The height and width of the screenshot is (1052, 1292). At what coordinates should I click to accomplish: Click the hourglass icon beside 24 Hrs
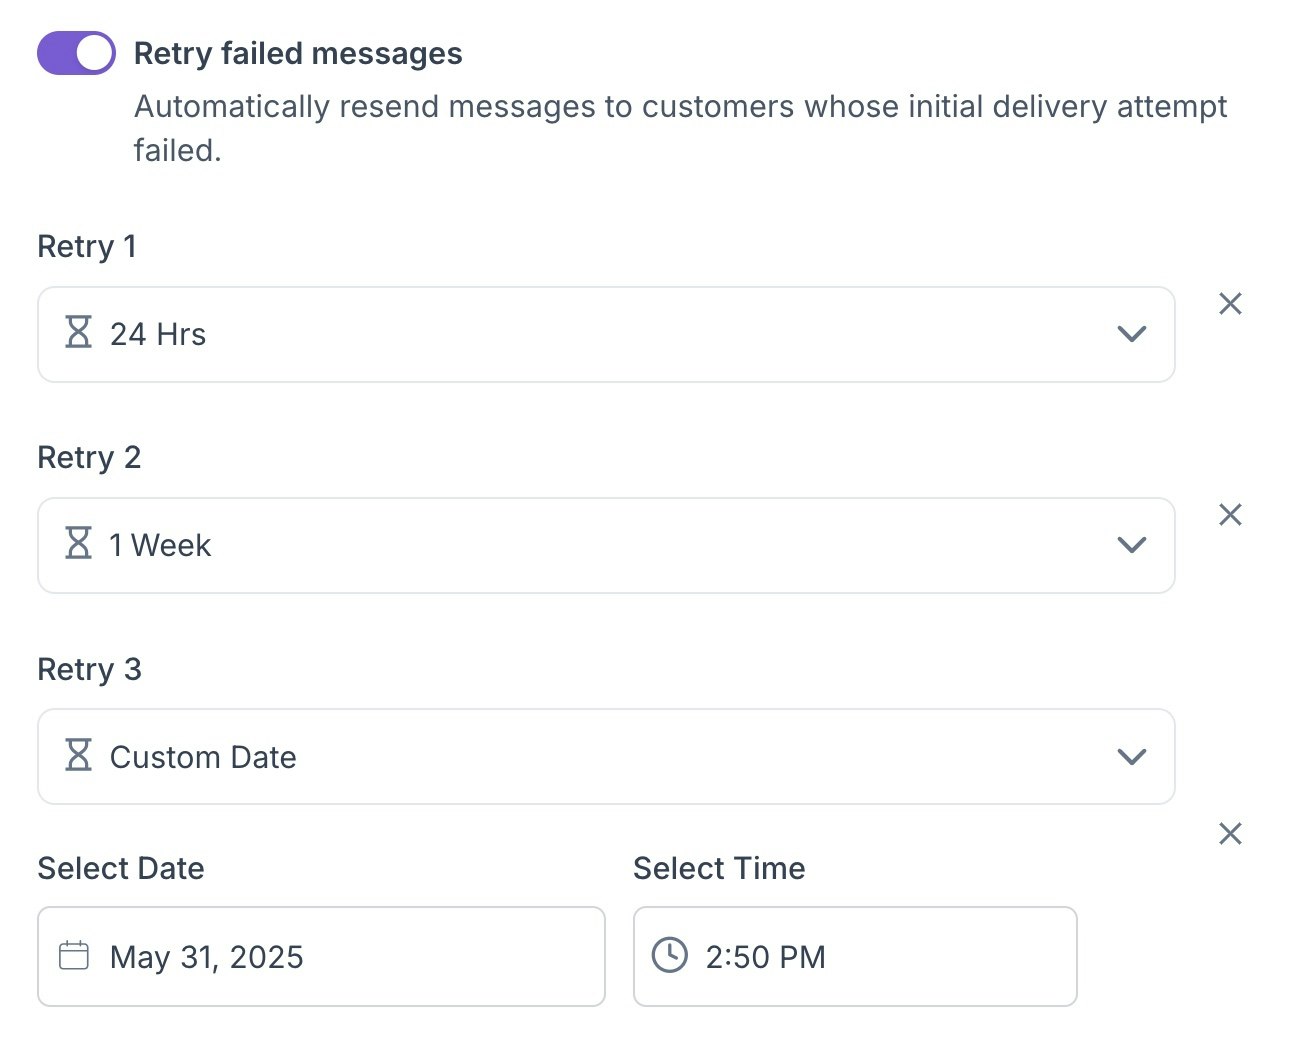pos(78,333)
